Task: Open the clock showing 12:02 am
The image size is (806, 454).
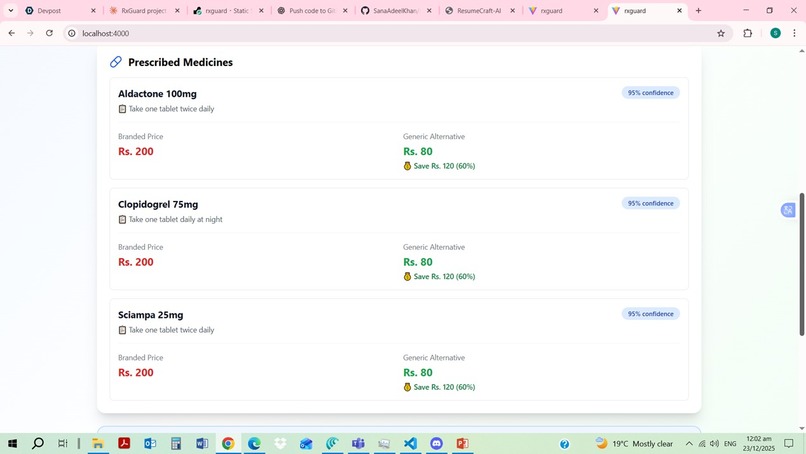Action: pos(759,443)
